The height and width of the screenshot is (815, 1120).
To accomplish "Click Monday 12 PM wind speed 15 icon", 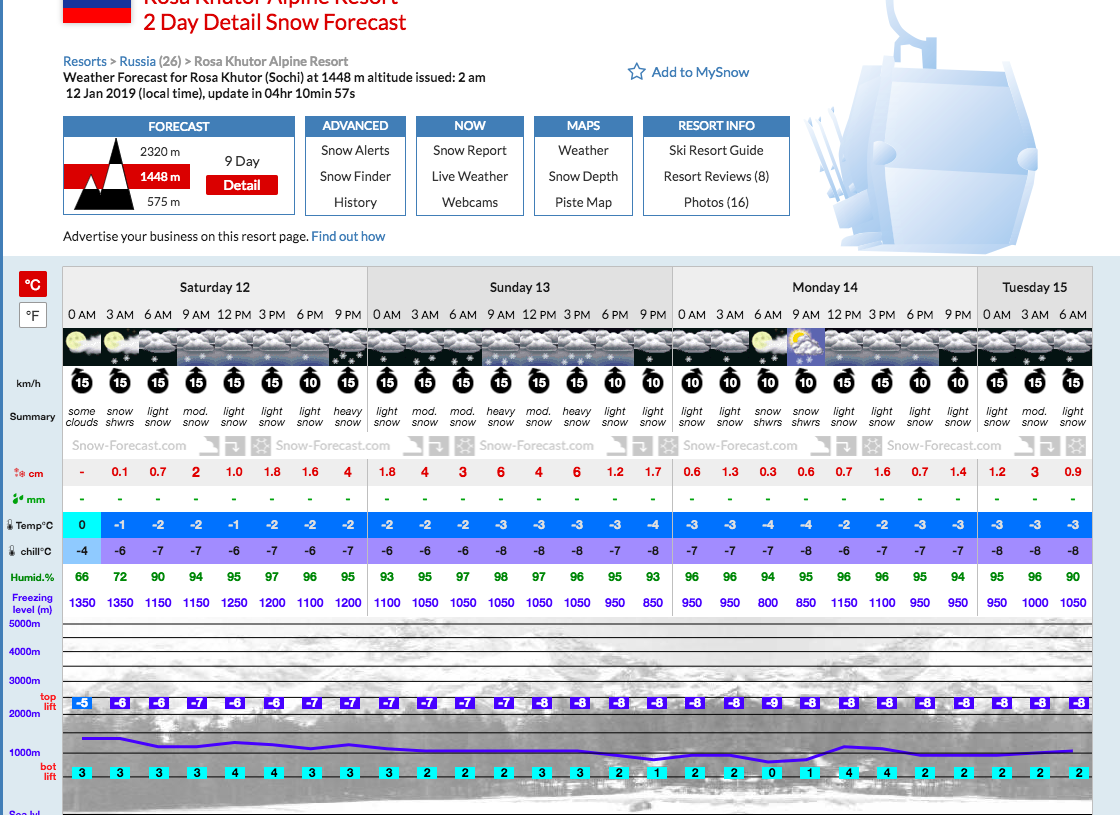I will pyautogui.click(x=844, y=381).
